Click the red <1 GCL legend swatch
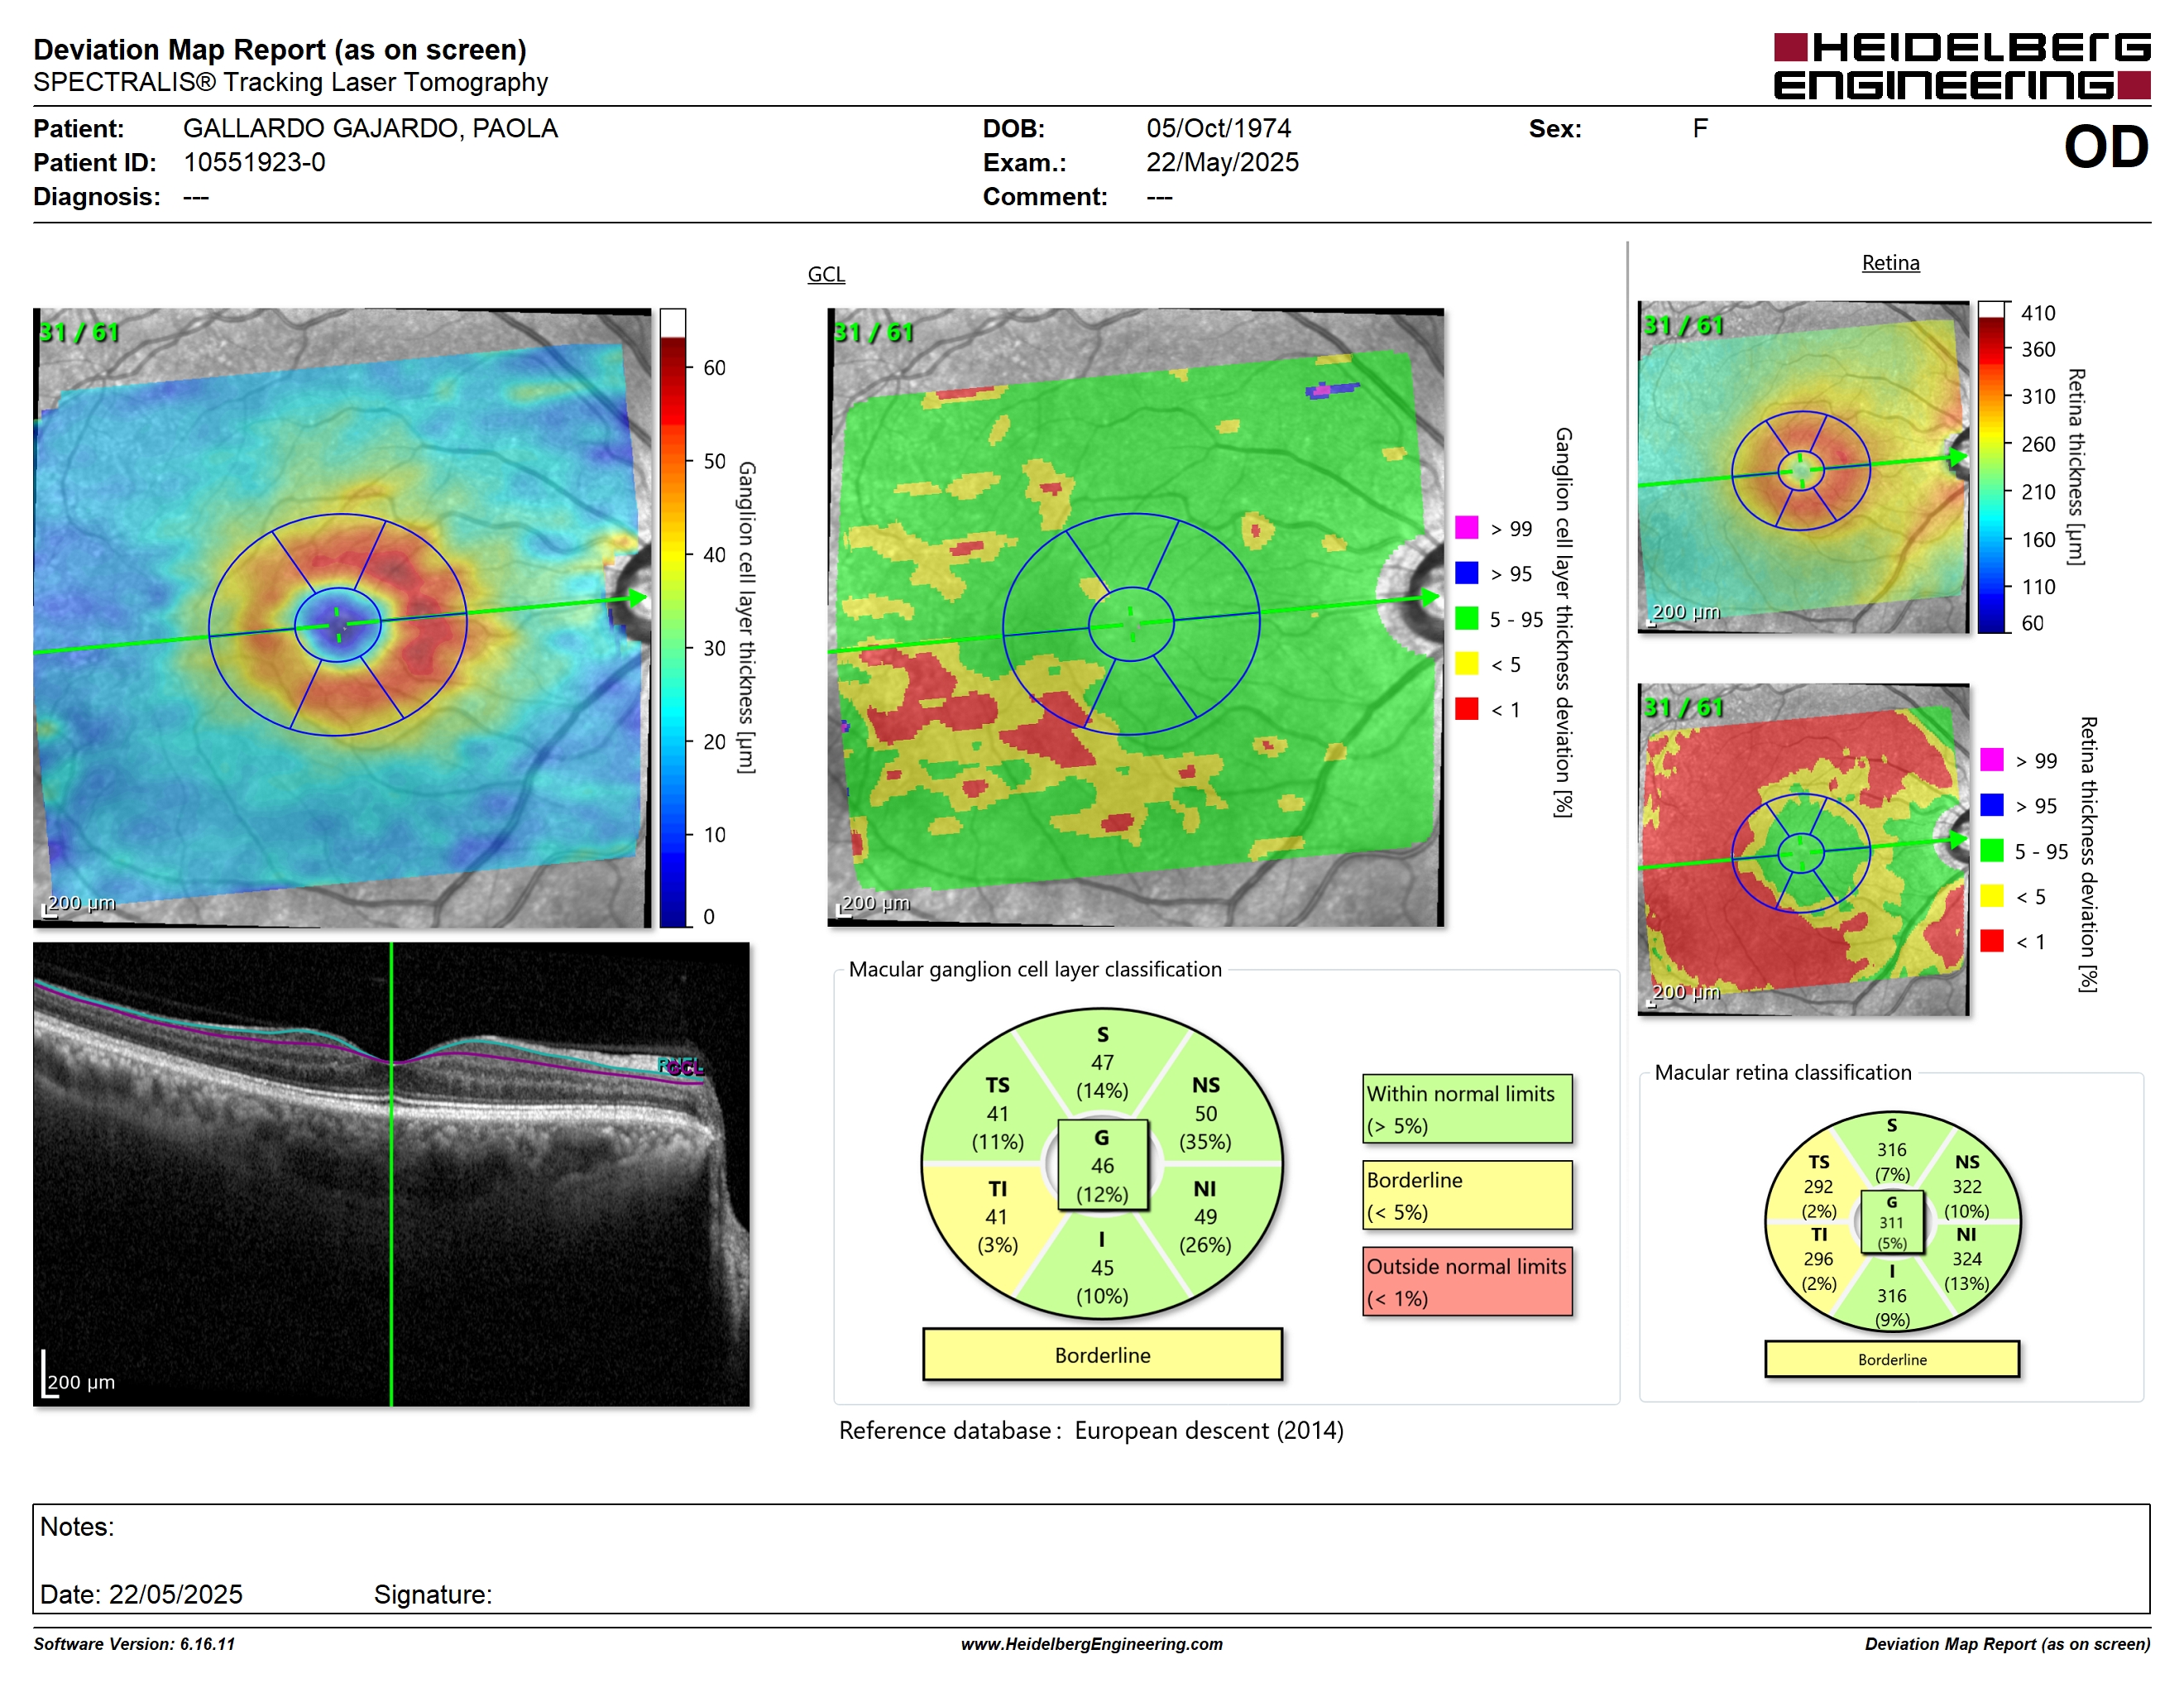The width and height of the screenshot is (2184, 1688). (x=1467, y=709)
